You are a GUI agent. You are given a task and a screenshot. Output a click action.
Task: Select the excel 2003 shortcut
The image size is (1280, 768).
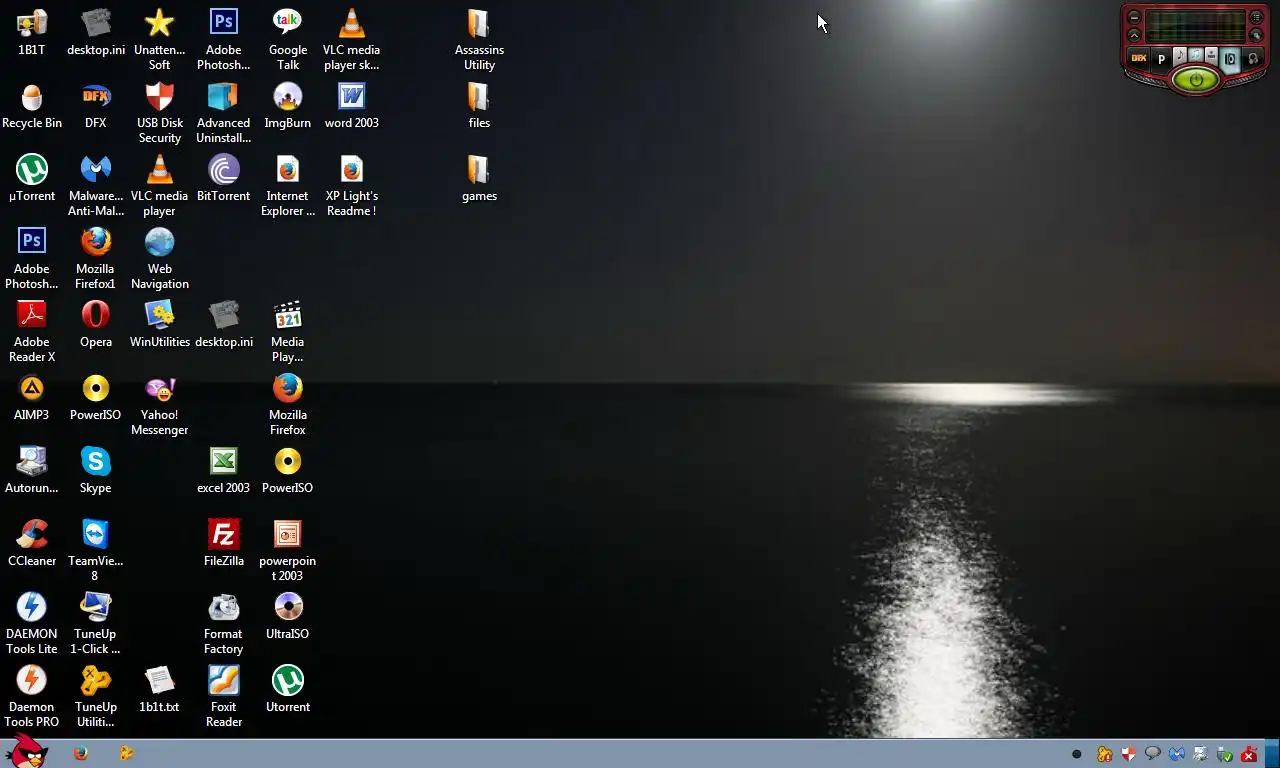224,471
